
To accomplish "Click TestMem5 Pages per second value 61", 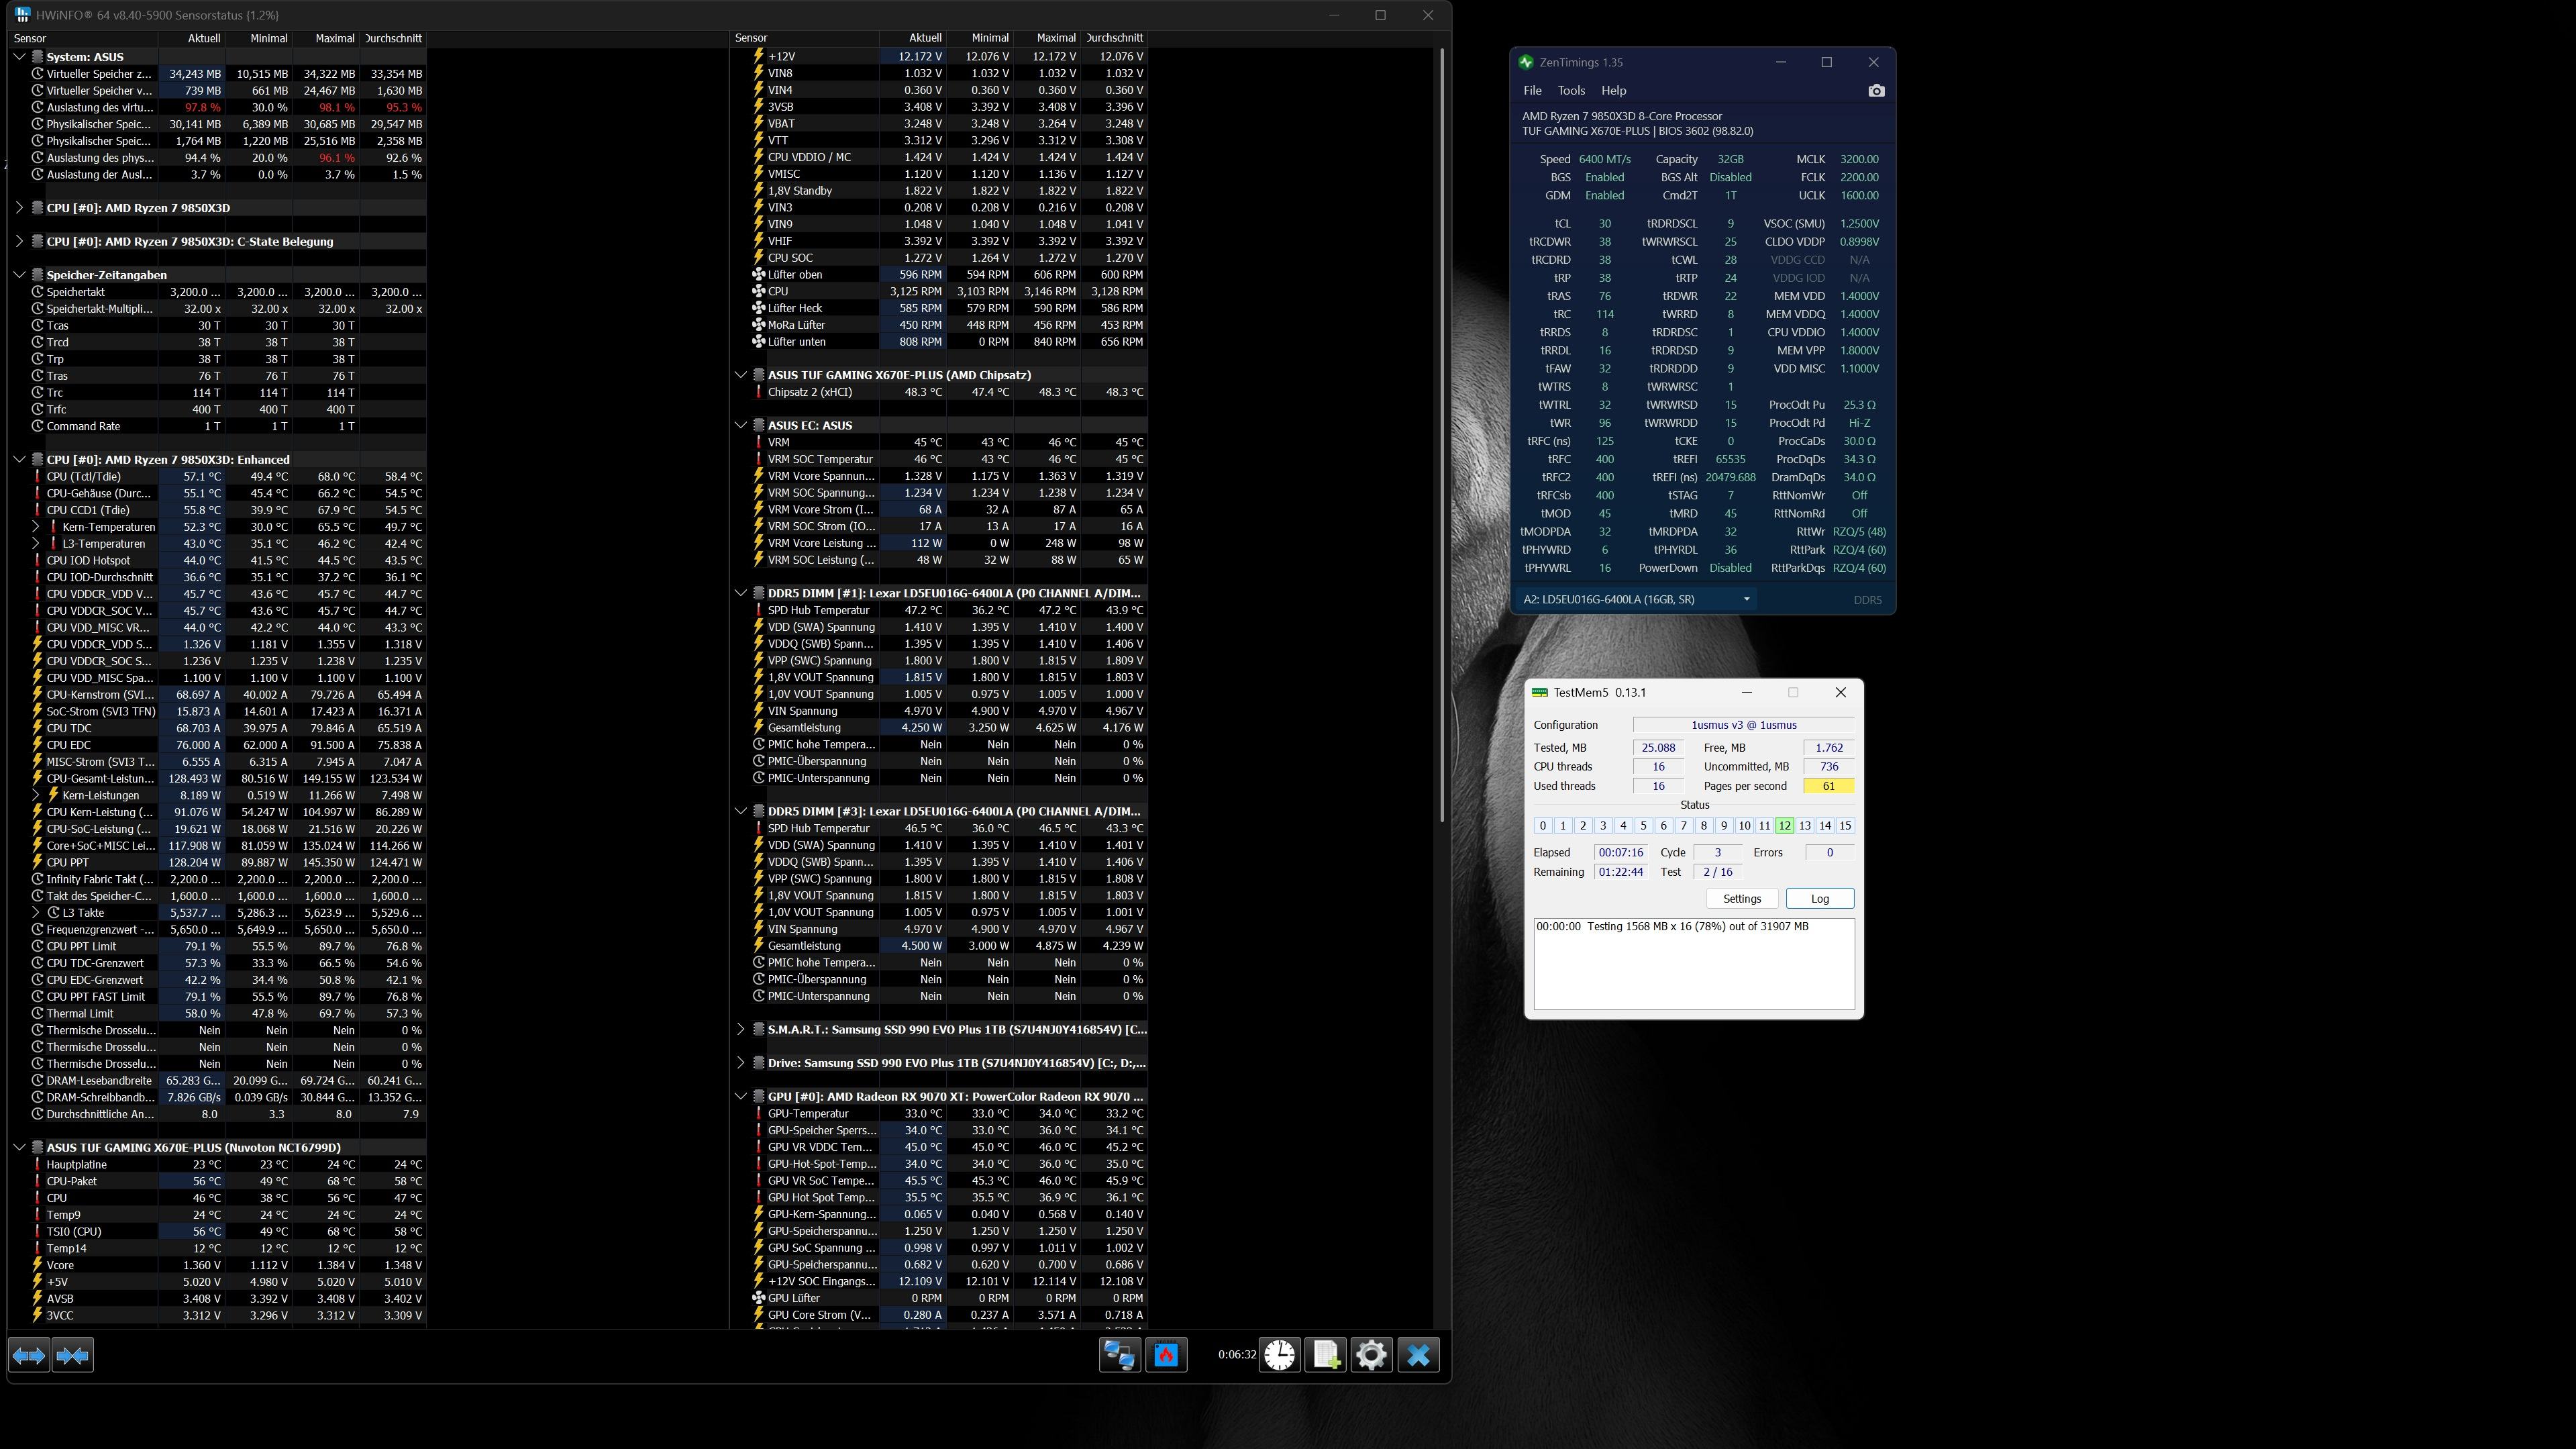I will (1828, 786).
